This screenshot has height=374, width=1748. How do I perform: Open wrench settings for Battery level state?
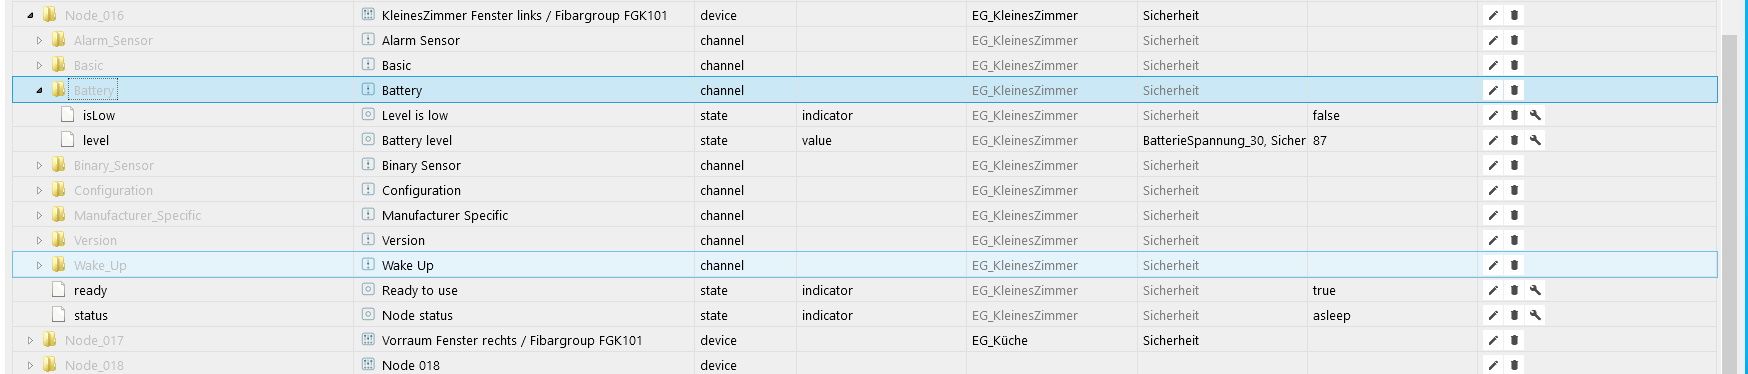coord(1536,140)
